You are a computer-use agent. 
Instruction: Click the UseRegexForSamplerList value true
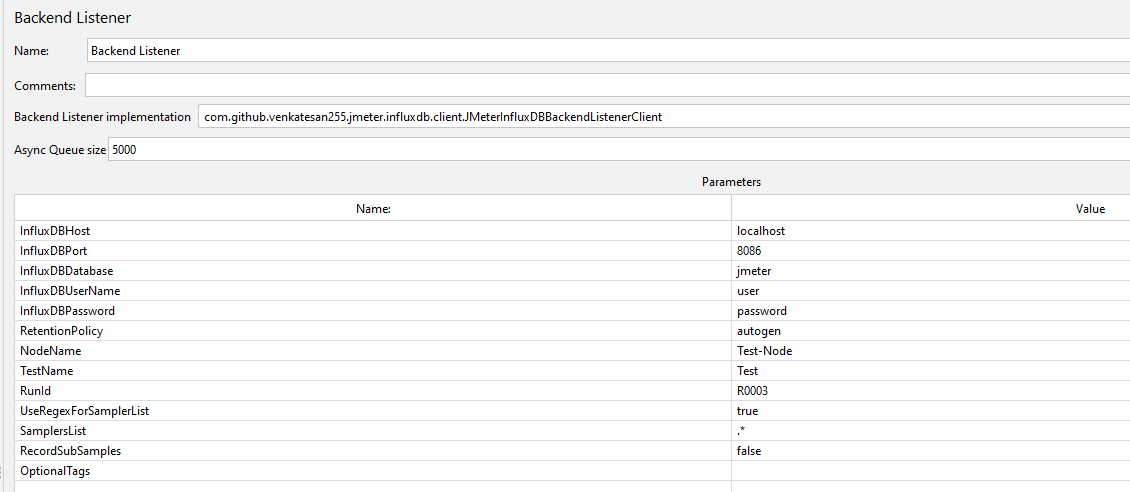click(747, 411)
